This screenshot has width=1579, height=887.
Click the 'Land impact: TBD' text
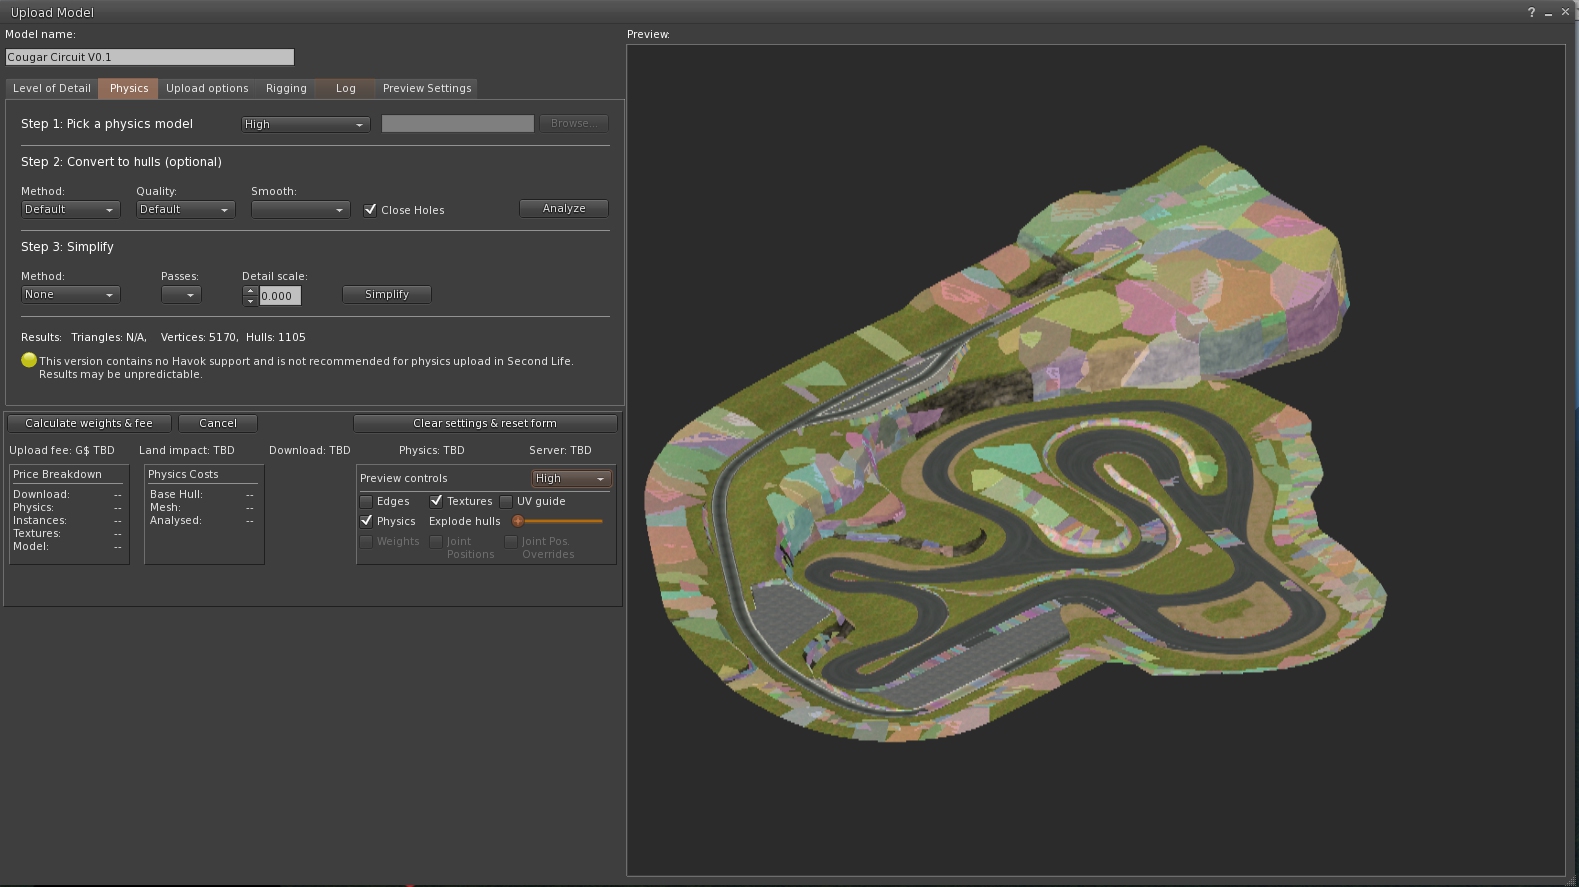[187, 450]
